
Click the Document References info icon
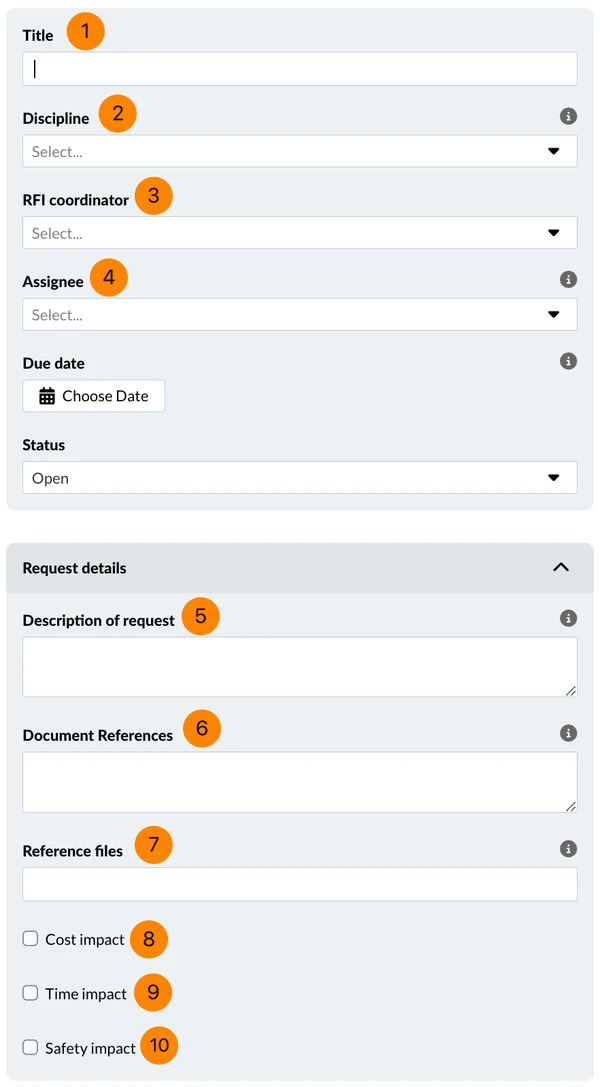[x=568, y=733]
